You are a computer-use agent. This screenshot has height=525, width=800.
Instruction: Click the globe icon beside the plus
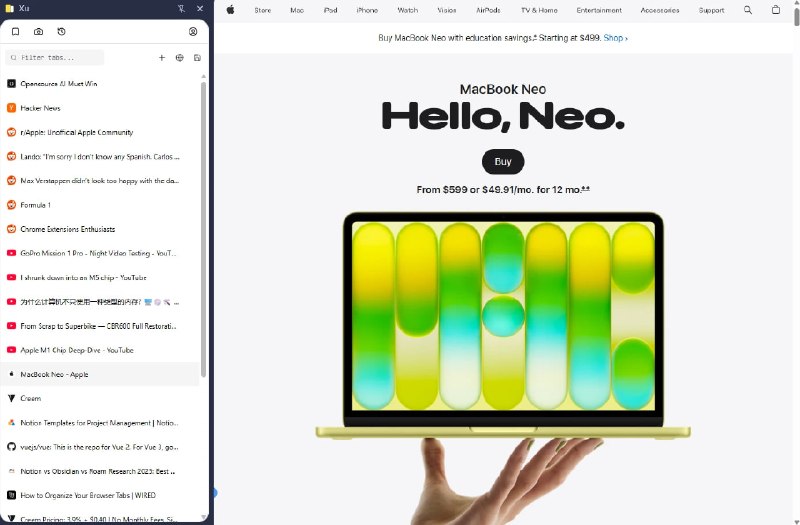click(x=180, y=58)
